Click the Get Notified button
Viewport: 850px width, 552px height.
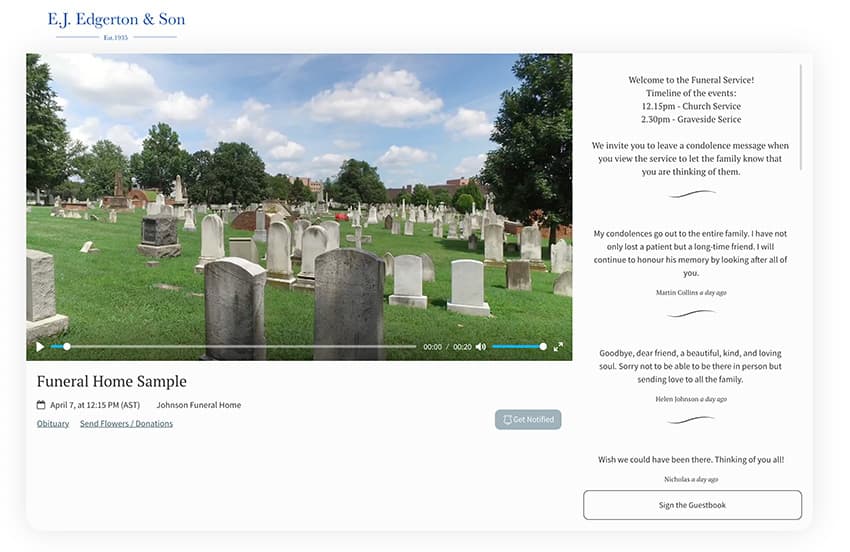tap(528, 420)
